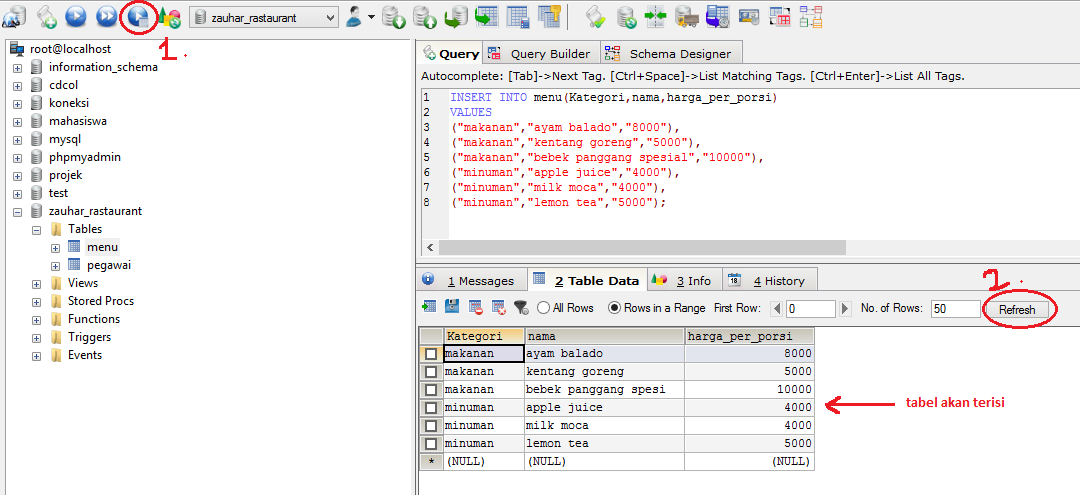This screenshot has height=495, width=1080.
Task: Click the No. of Rows input field
Action: point(955,309)
